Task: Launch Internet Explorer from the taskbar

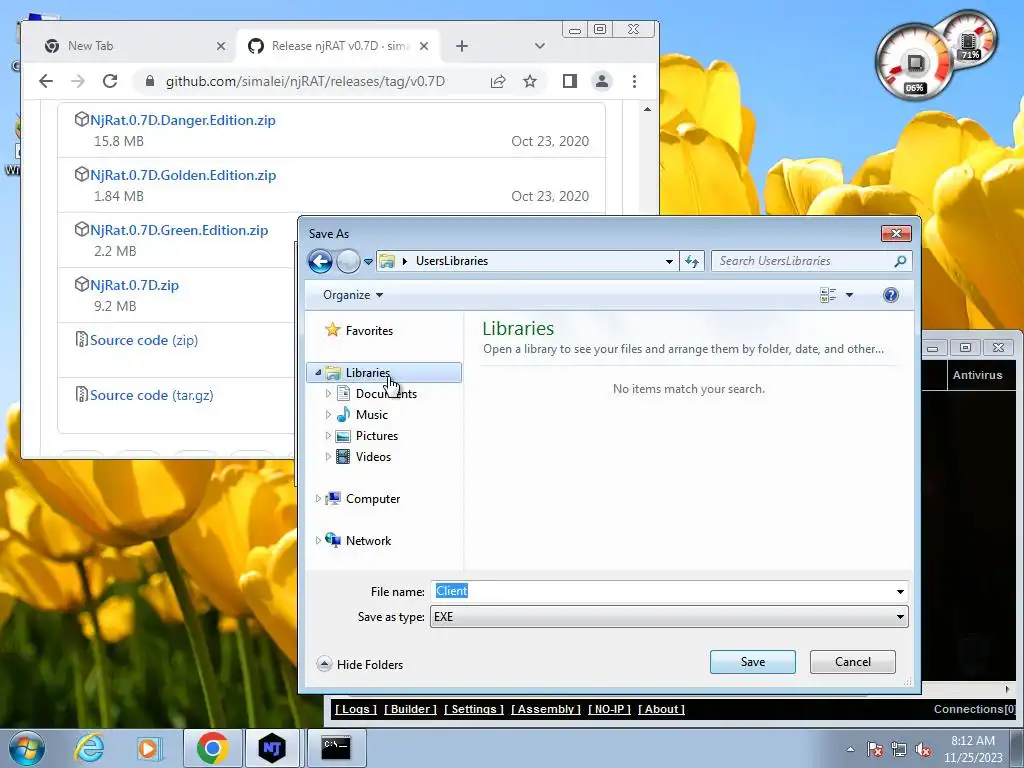Action: (x=89, y=748)
